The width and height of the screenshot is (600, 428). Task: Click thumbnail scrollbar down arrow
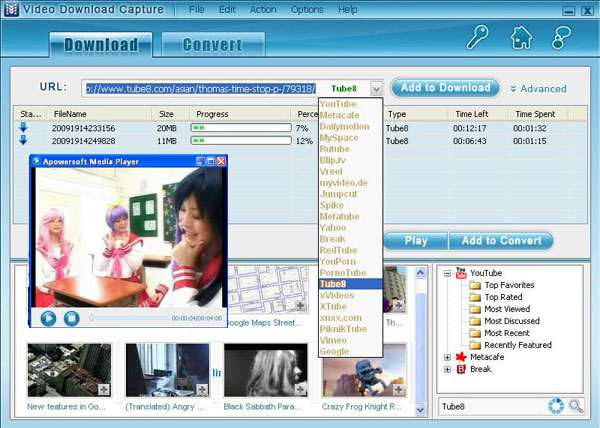420,409
